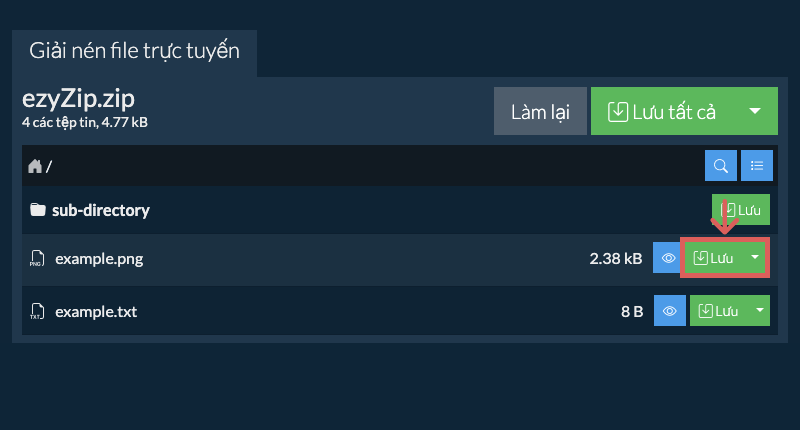The image size is (800, 430).
Task: Select the example.txt file name
Action: tap(96, 311)
